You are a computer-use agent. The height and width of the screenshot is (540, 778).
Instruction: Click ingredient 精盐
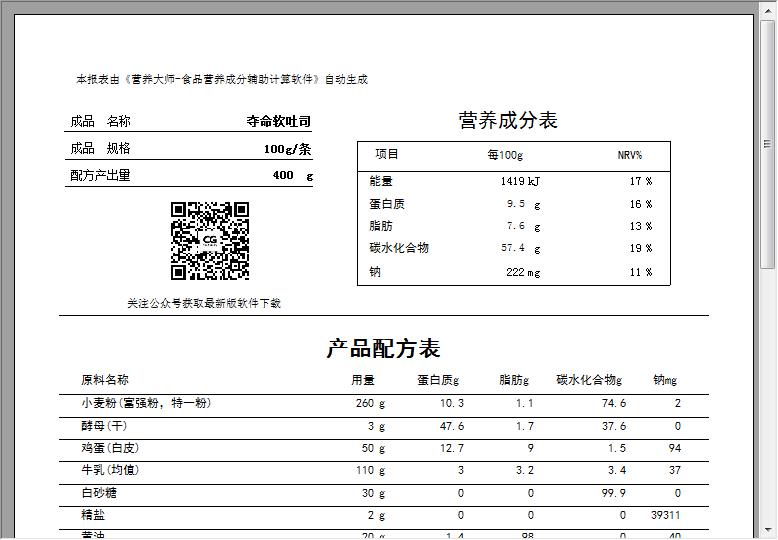tap(93, 515)
